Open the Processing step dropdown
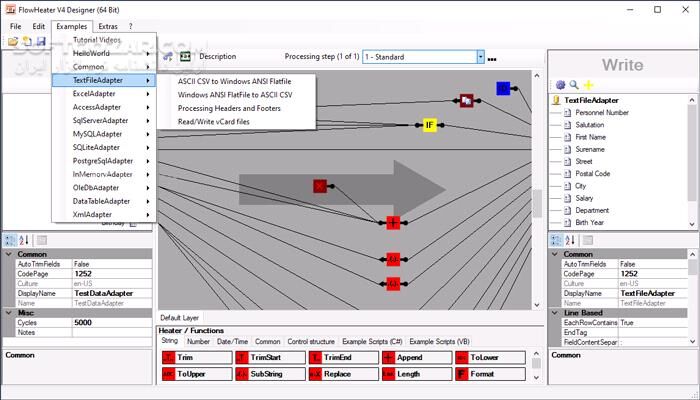The width and height of the screenshot is (700, 400). pyautogui.click(x=481, y=57)
